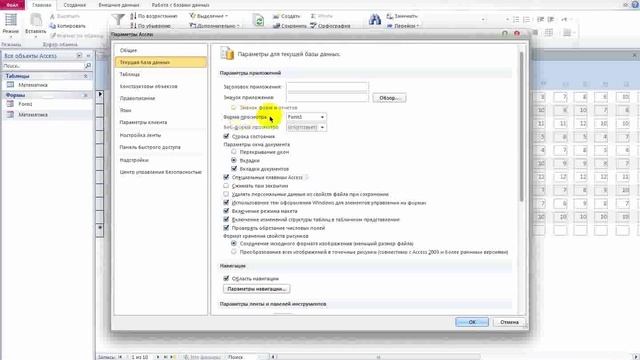
Task: Sort ascending with По возрастанию
Action: click(154, 16)
